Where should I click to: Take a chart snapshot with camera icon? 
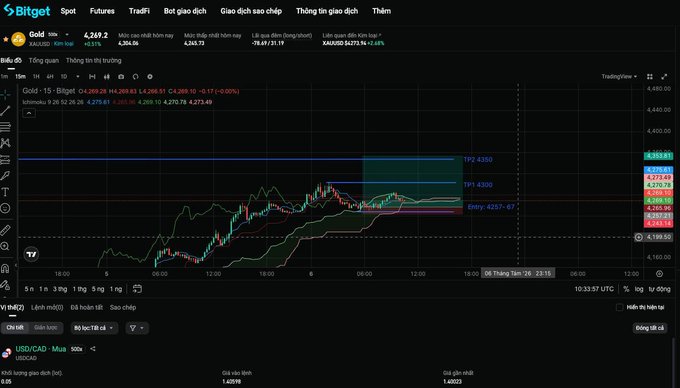(x=121, y=77)
